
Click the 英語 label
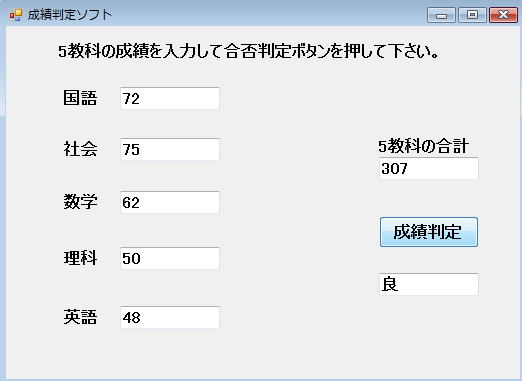[x=80, y=317]
